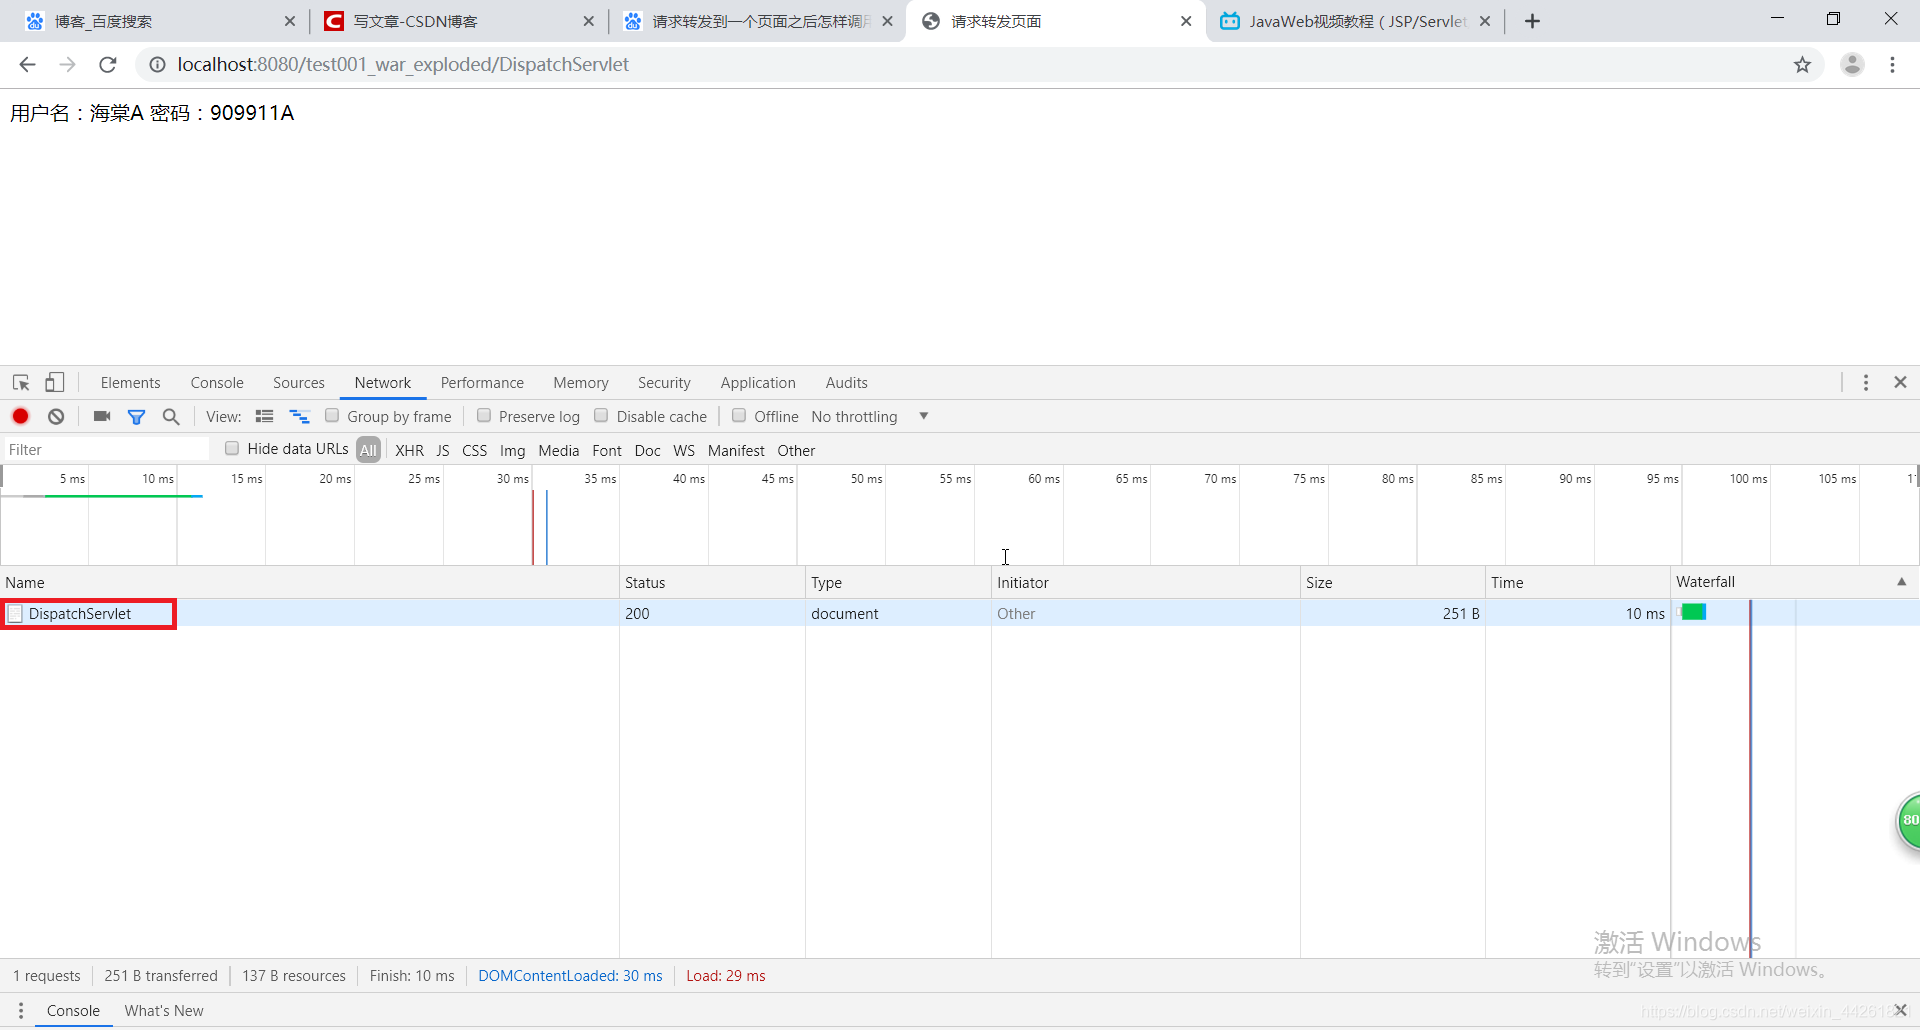Reload the current page
This screenshot has height=1030, width=1920.
tap(108, 65)
